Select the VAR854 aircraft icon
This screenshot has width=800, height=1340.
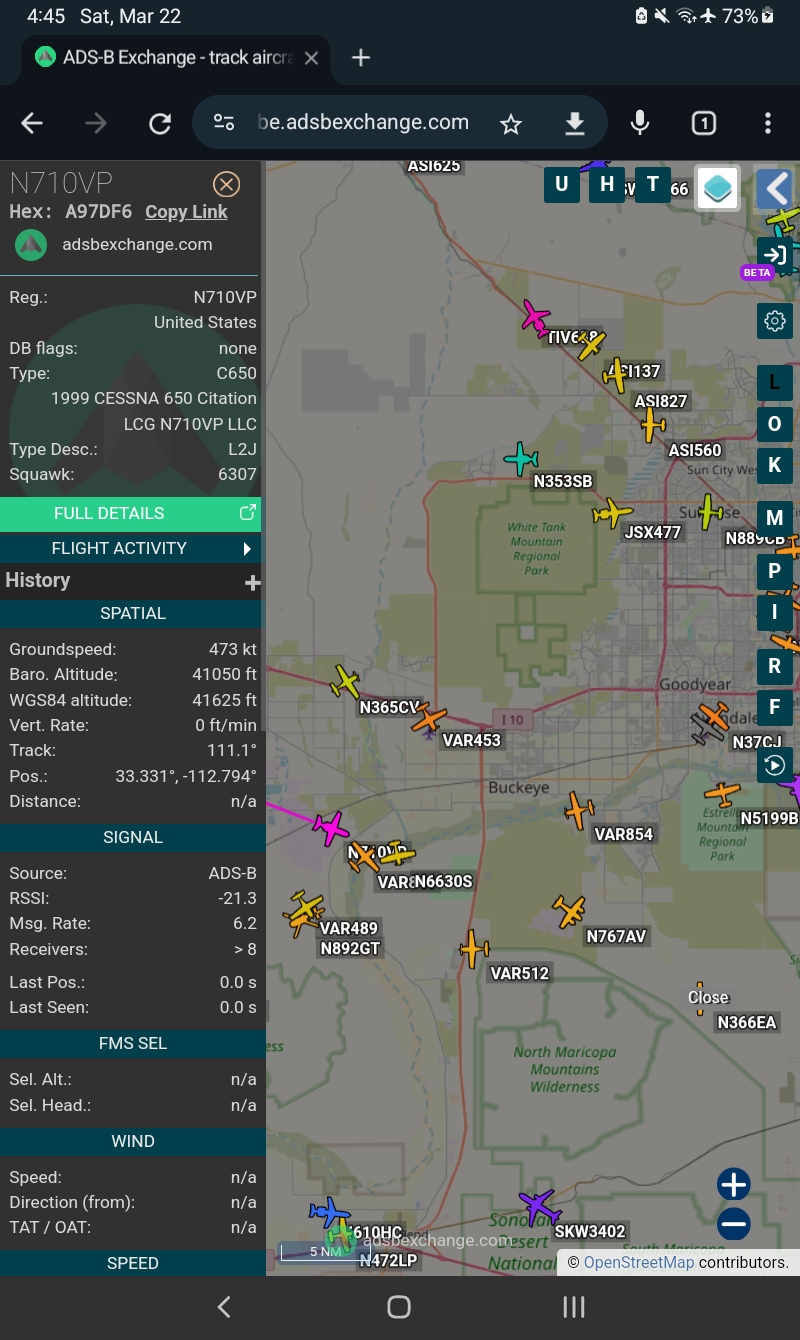pos(579,810)
